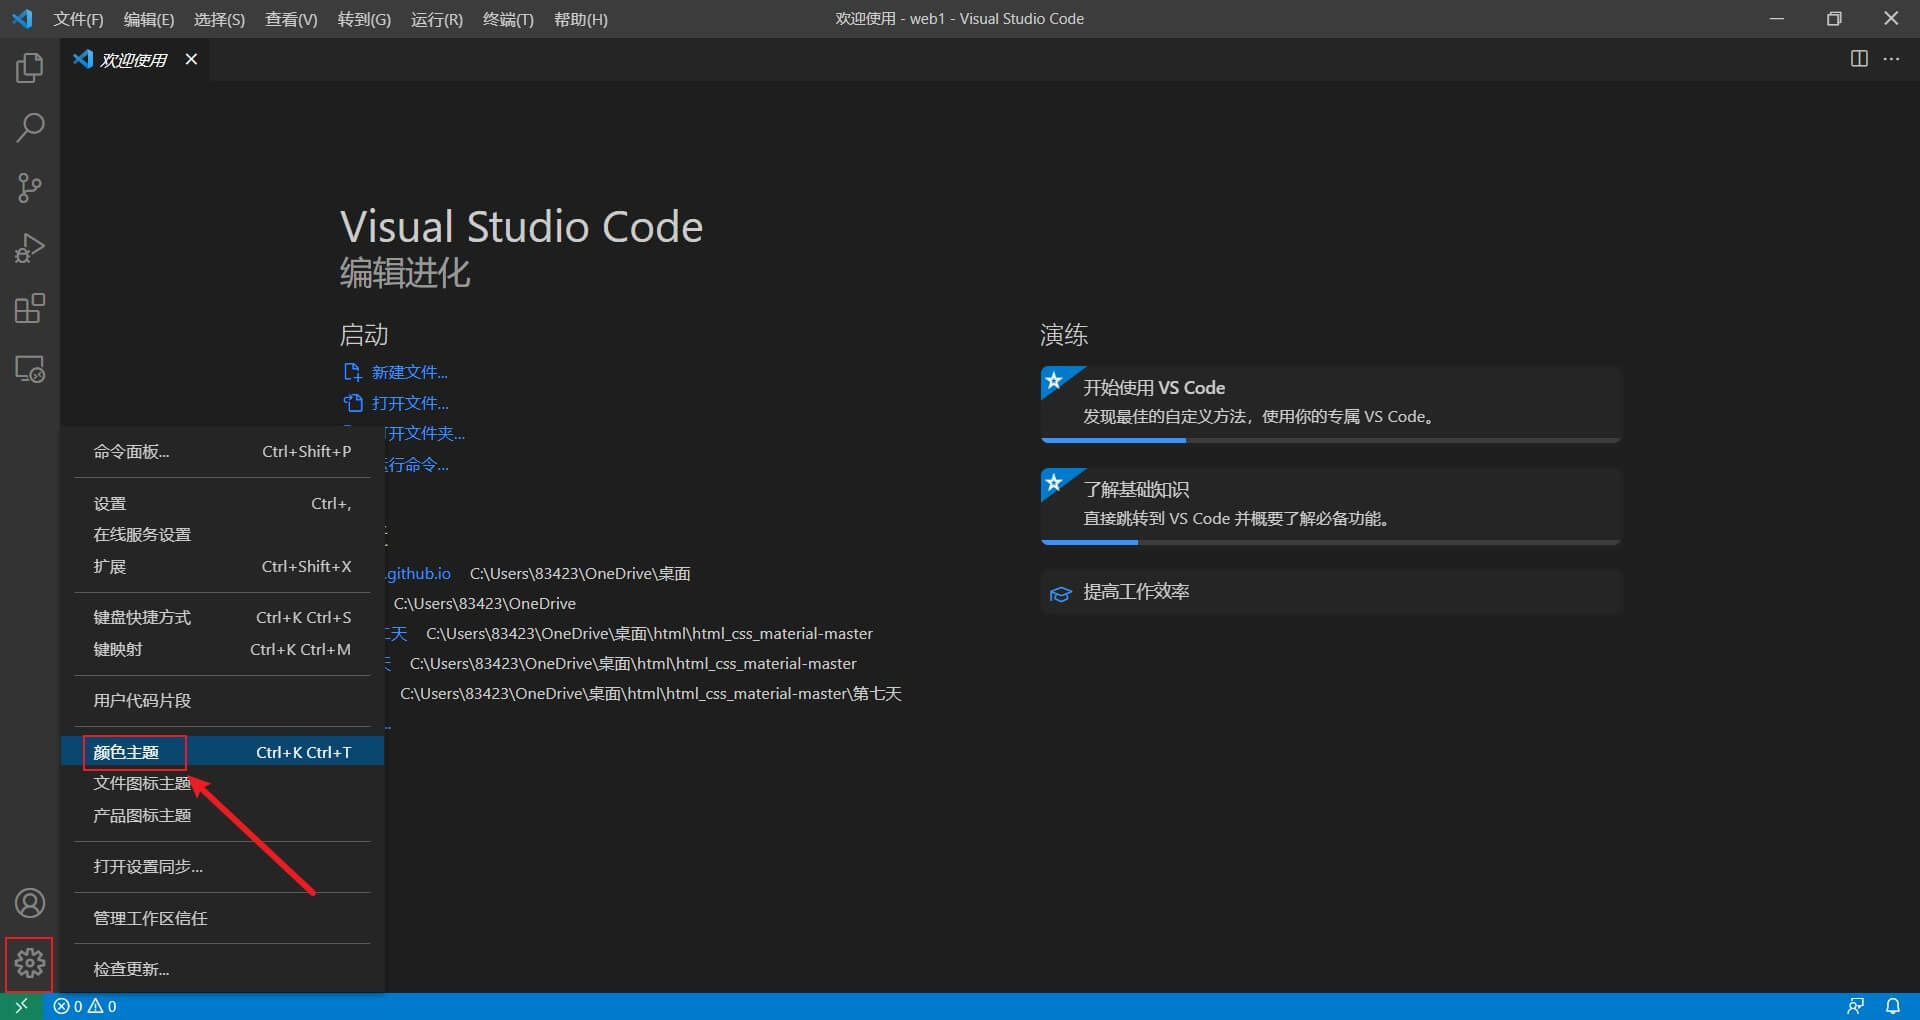1920x1020 pixels.
Task: Open recent github.io project link
Action: [x=419, y=574]
